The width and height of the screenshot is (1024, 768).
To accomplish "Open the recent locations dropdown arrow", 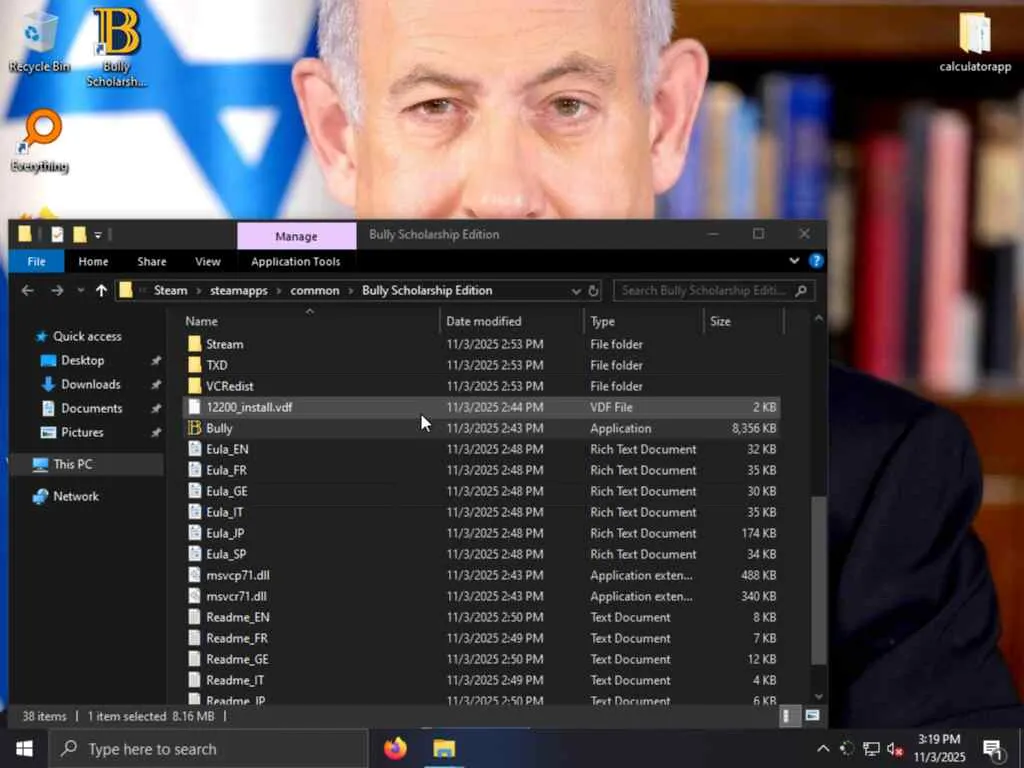I will coord(80,291).
